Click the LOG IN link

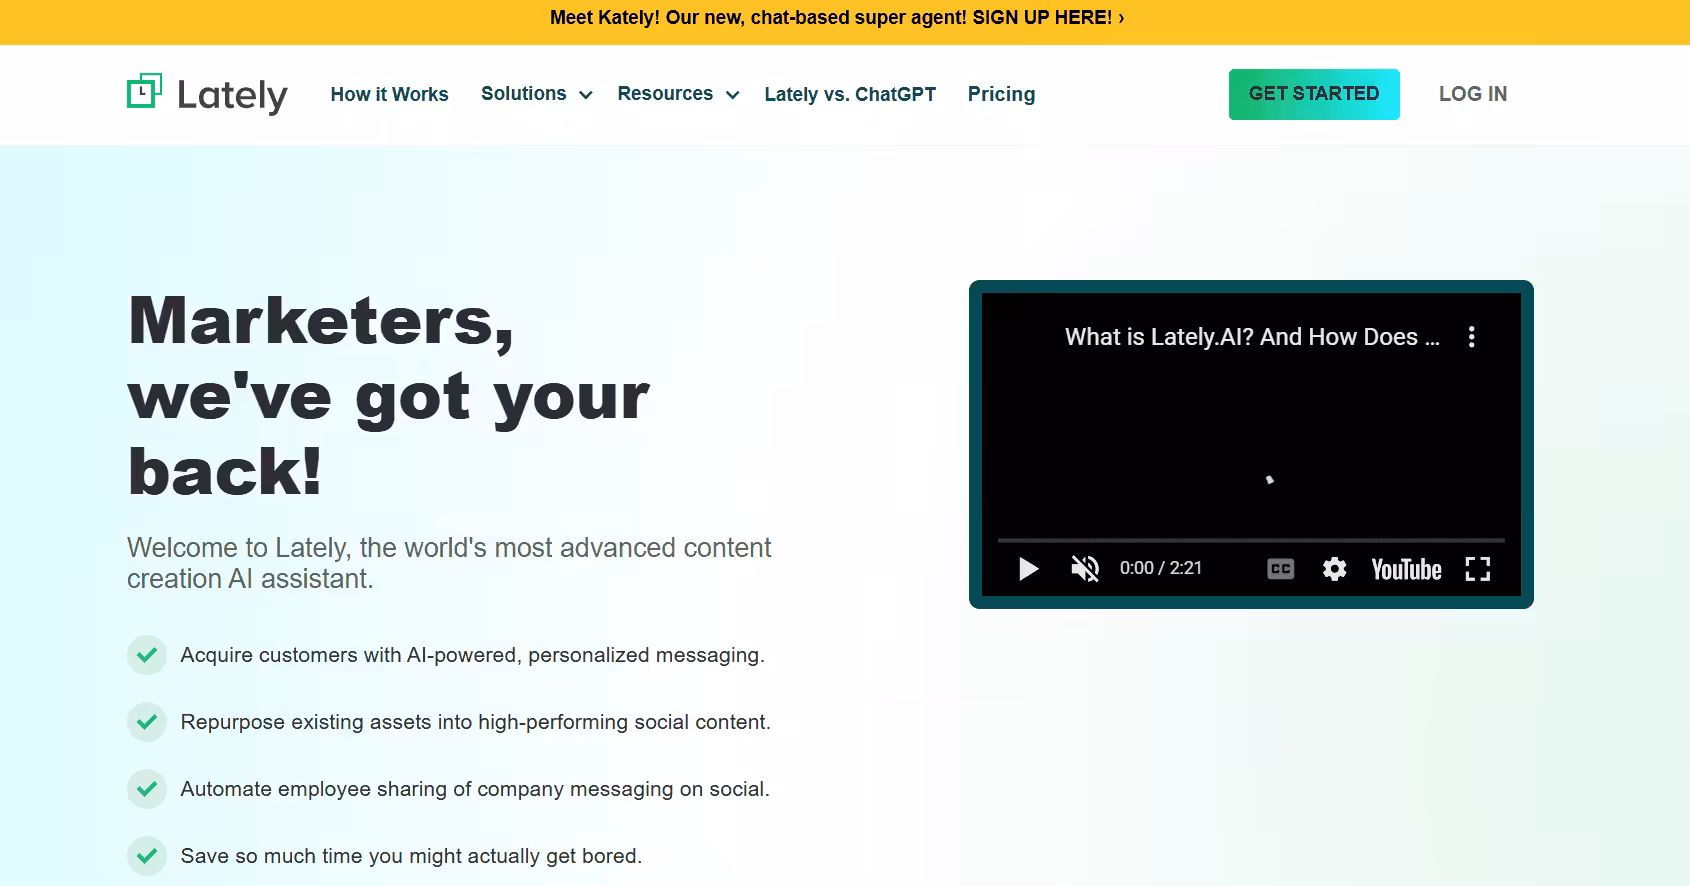coord(1473,94)
